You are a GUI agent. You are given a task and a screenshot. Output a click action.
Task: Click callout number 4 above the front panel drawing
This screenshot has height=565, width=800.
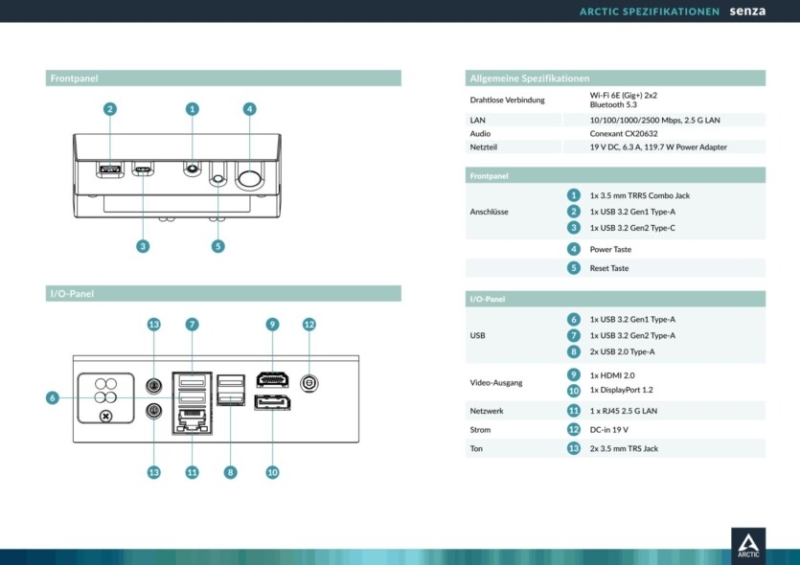(249, 109)
